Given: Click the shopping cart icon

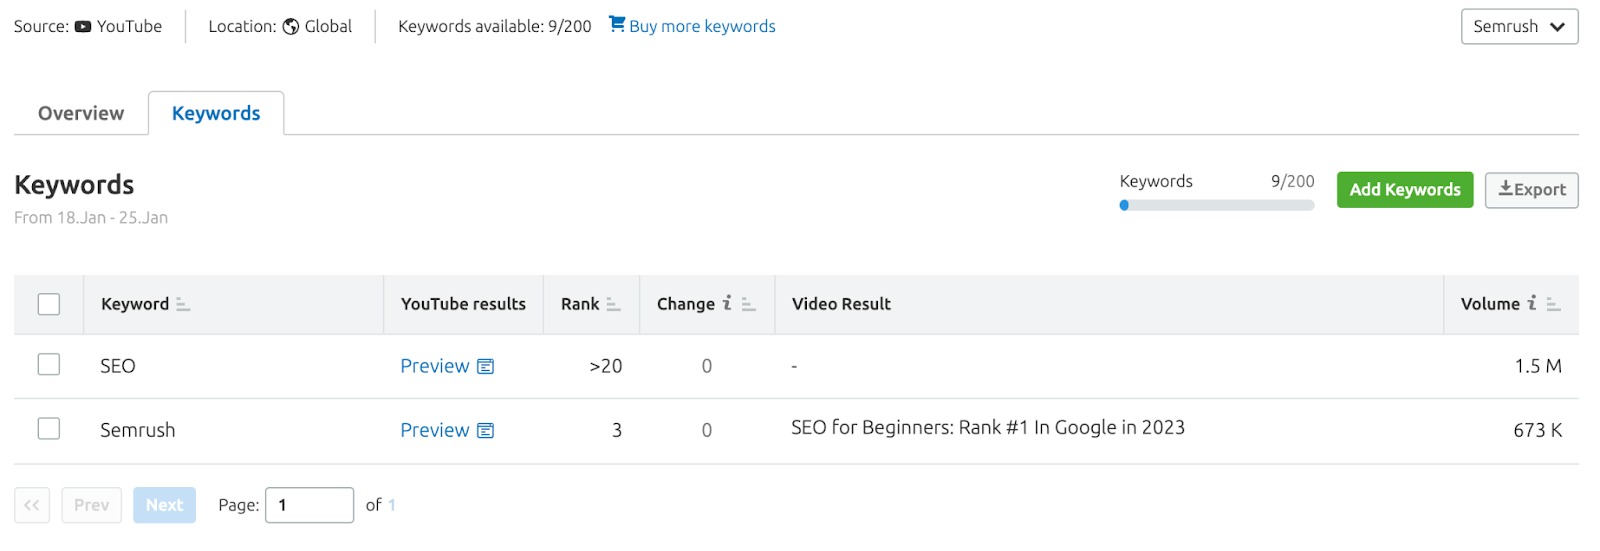Looking at the screenshot, I should [617, 24].
